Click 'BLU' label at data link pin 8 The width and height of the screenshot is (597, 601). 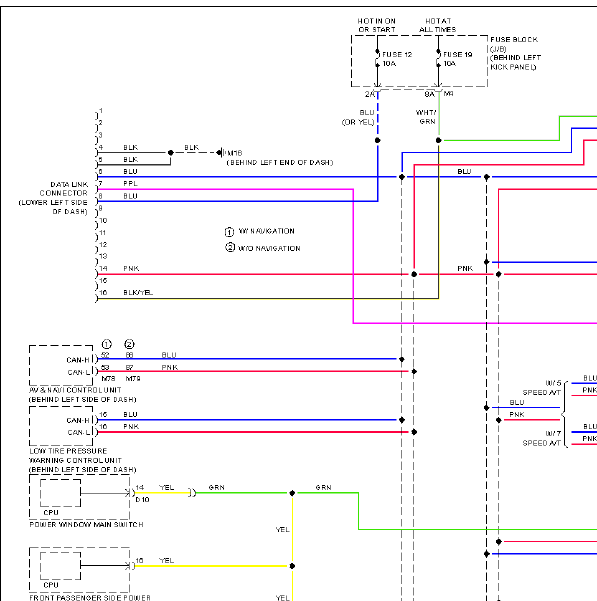tap(130, 196)
